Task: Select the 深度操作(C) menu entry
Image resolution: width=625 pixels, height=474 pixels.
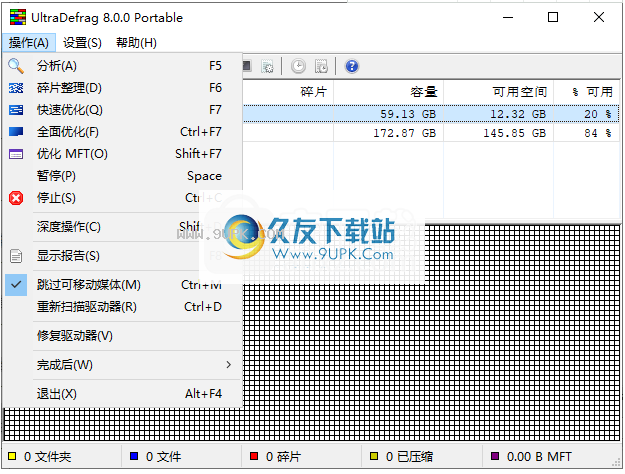Action: [123, 227]
